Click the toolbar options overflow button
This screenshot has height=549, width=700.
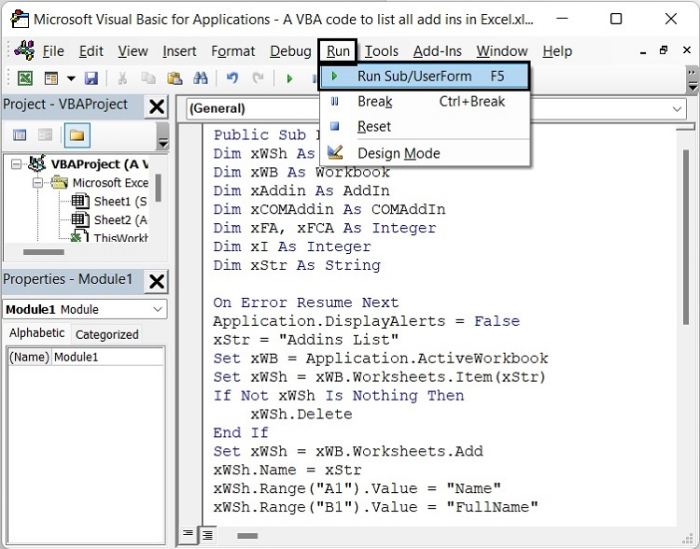coord(692,79)
